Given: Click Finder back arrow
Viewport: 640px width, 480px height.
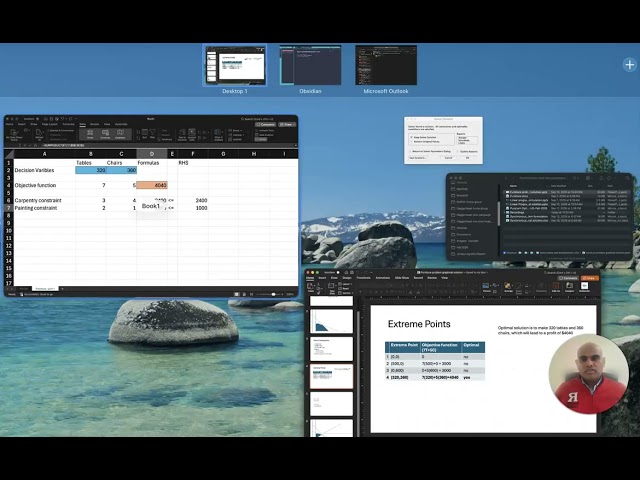Looking at the screenshot, I should pyautogui.click(x=506, y=178).
